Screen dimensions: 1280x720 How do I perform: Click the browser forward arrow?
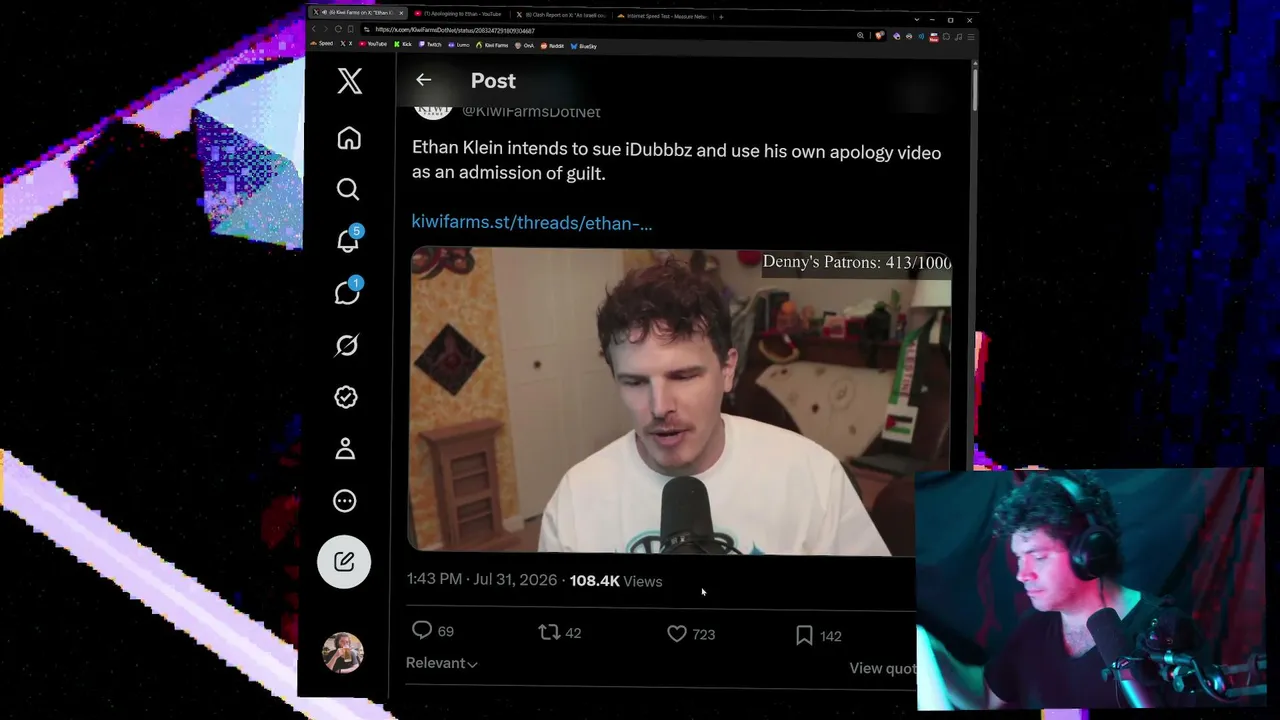pyautogui.click(x=325, y=28)
